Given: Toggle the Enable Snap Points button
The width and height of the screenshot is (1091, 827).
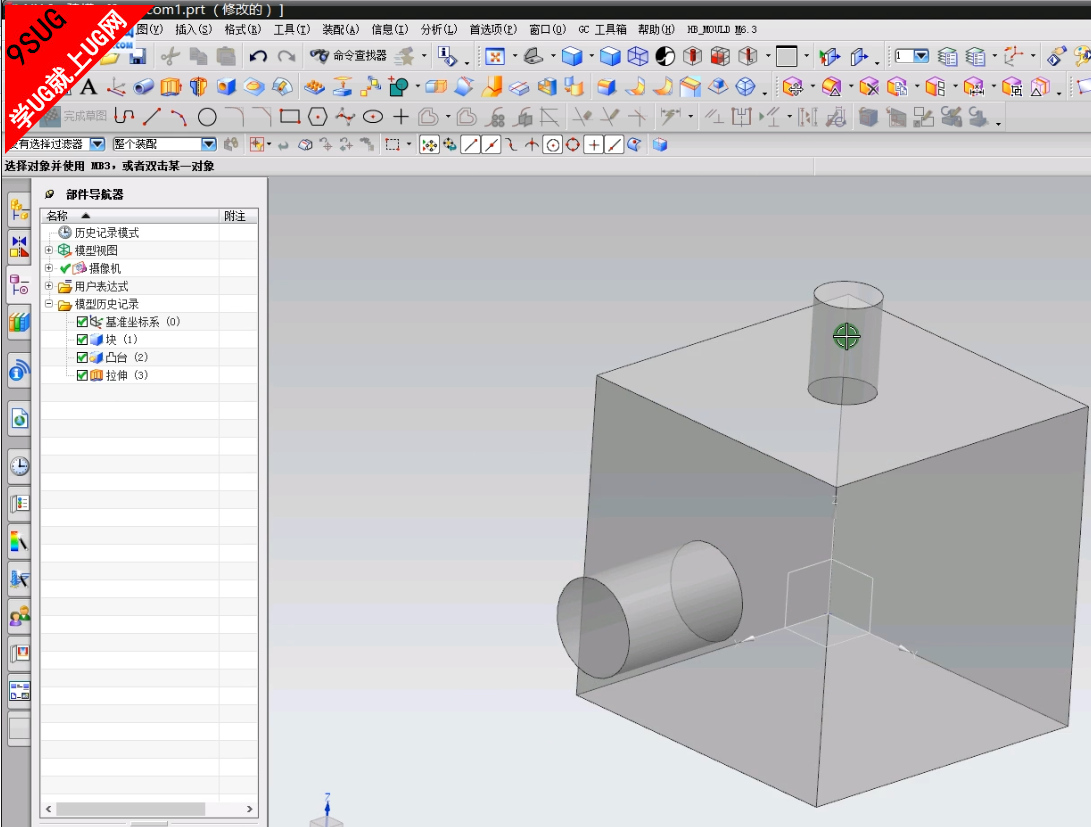Looking at the screenshot, I should tap(429, 145).
